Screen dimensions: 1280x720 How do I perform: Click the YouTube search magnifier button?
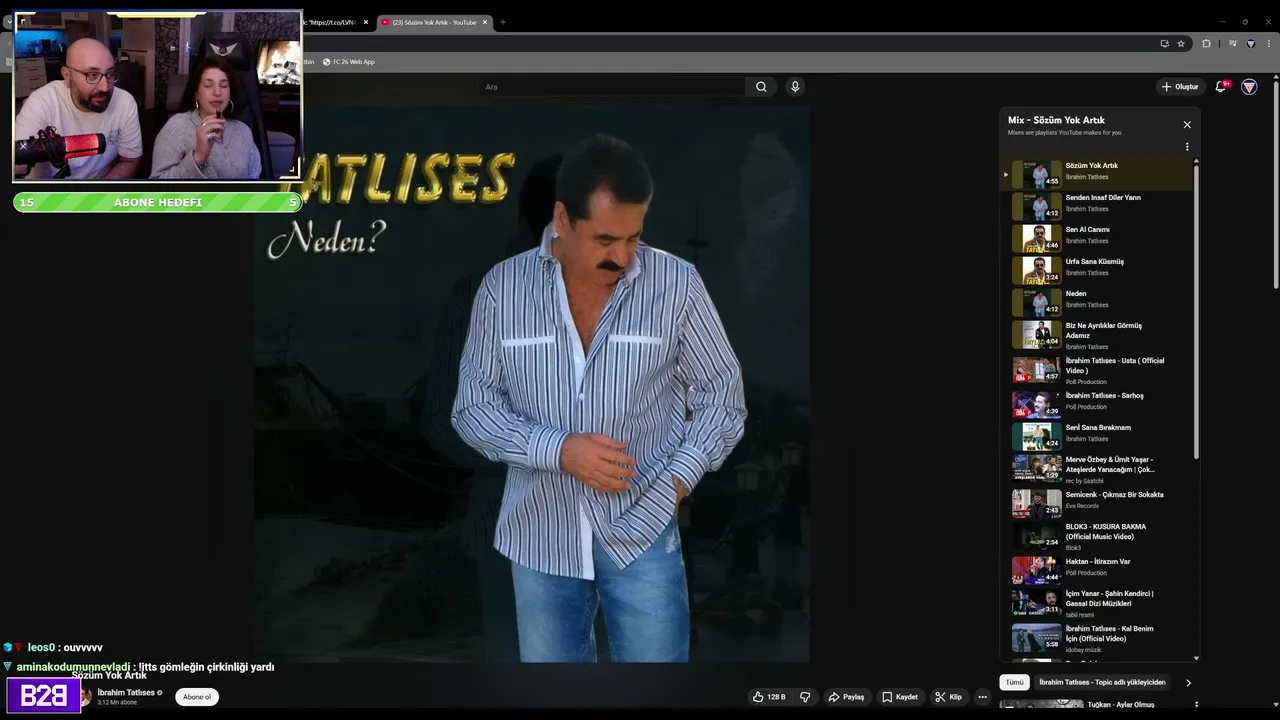(761, 87)
